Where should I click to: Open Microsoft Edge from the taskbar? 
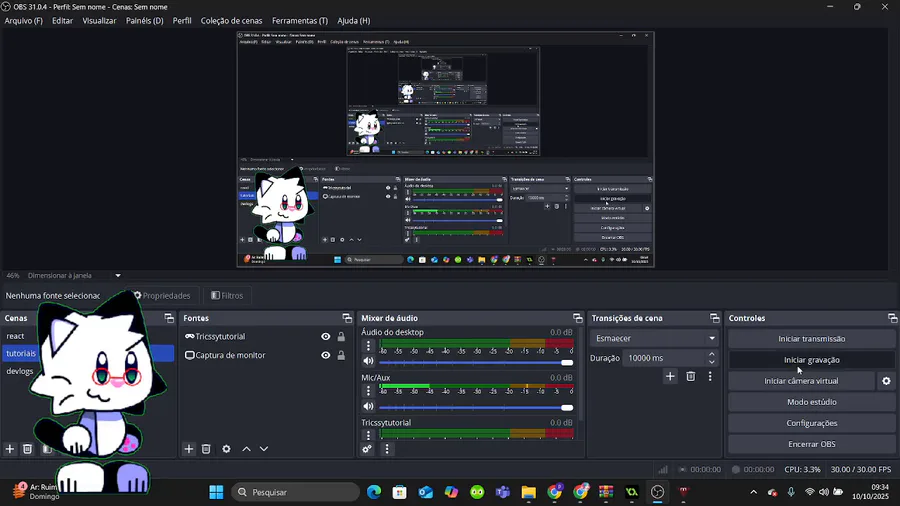pyautogui.click(x=374, y=492)
